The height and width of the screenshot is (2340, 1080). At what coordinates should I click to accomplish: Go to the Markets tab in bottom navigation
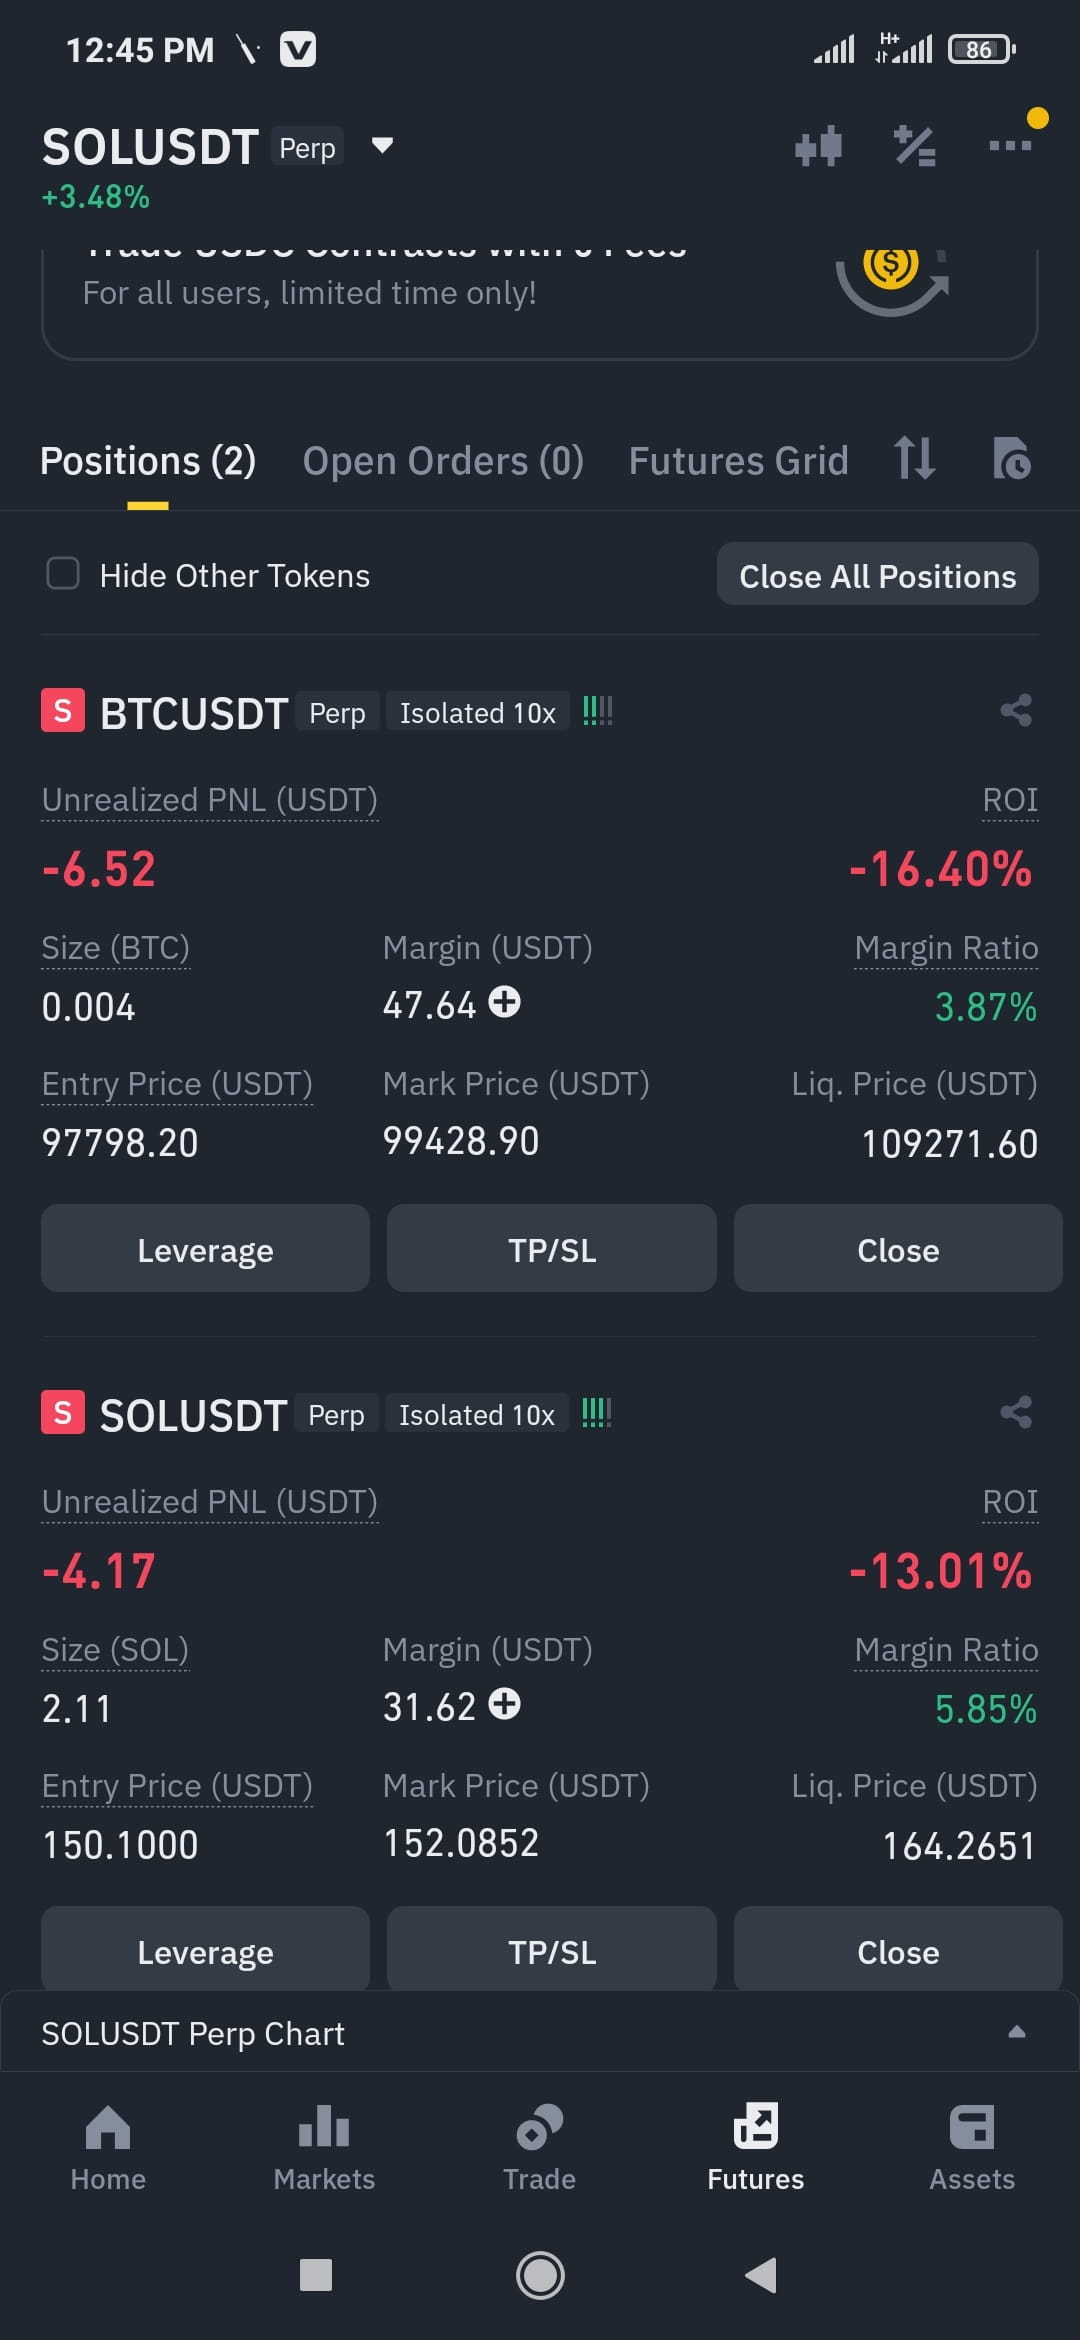click(324, 2149)
